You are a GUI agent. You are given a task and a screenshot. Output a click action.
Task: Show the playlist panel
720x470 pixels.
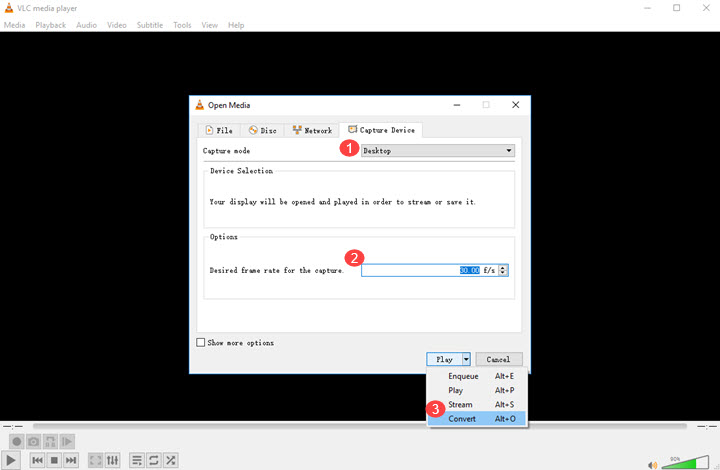(x=137, y=460)
